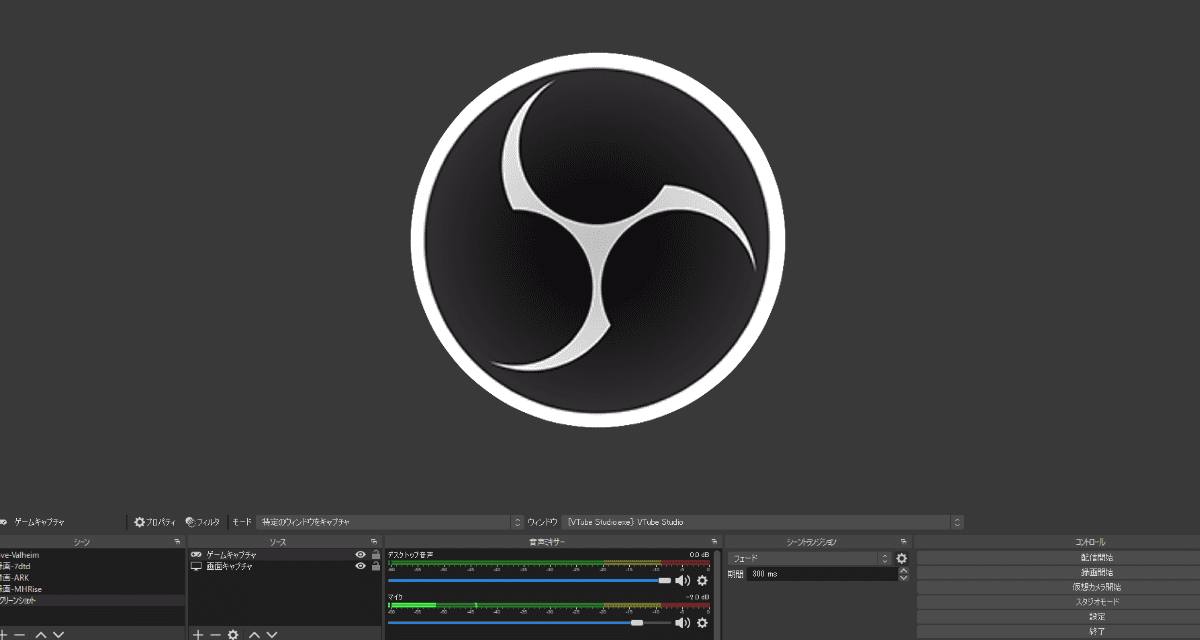Open デスクトップ音声 audio settings gear

pyautogui.click(x=702, y=580)
